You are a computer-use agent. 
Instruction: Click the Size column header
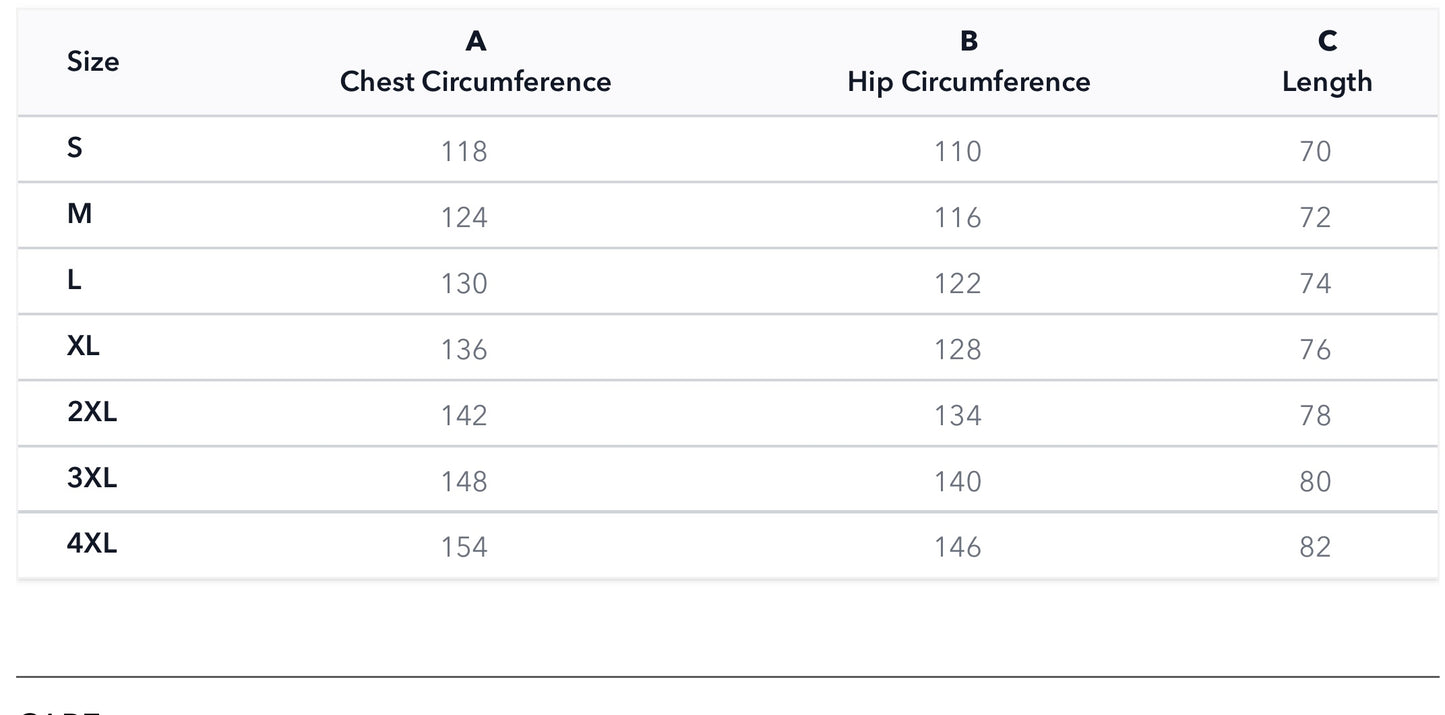coord(93,62)
